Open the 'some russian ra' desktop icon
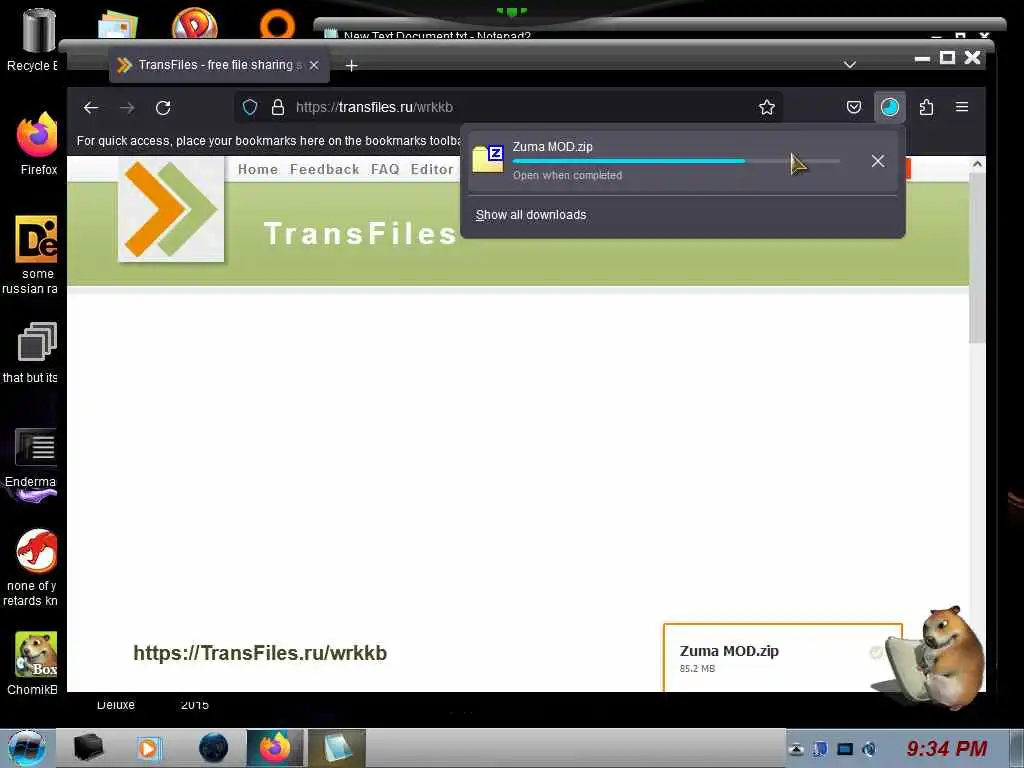This screenshot has width=1024, height=768. click(x=33, y=255)
